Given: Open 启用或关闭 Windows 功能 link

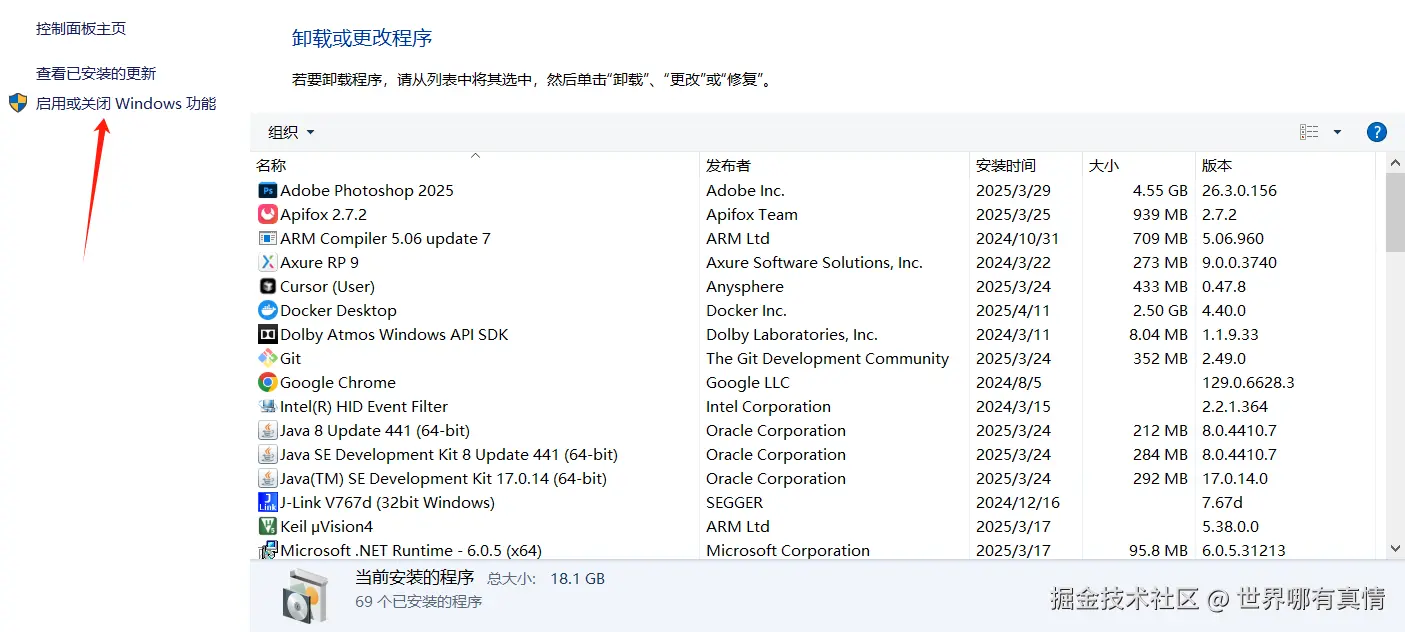Looking at the screenshot, I should [x=126, y=104].
